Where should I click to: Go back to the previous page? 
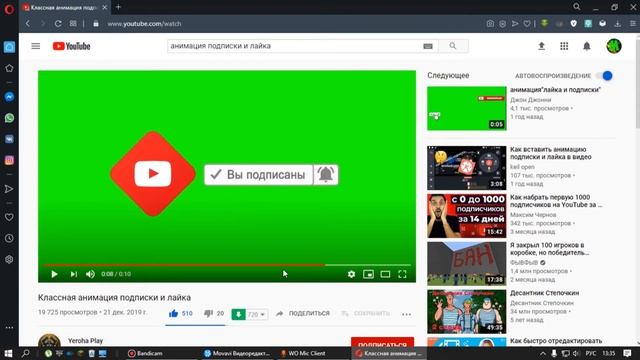28,24
